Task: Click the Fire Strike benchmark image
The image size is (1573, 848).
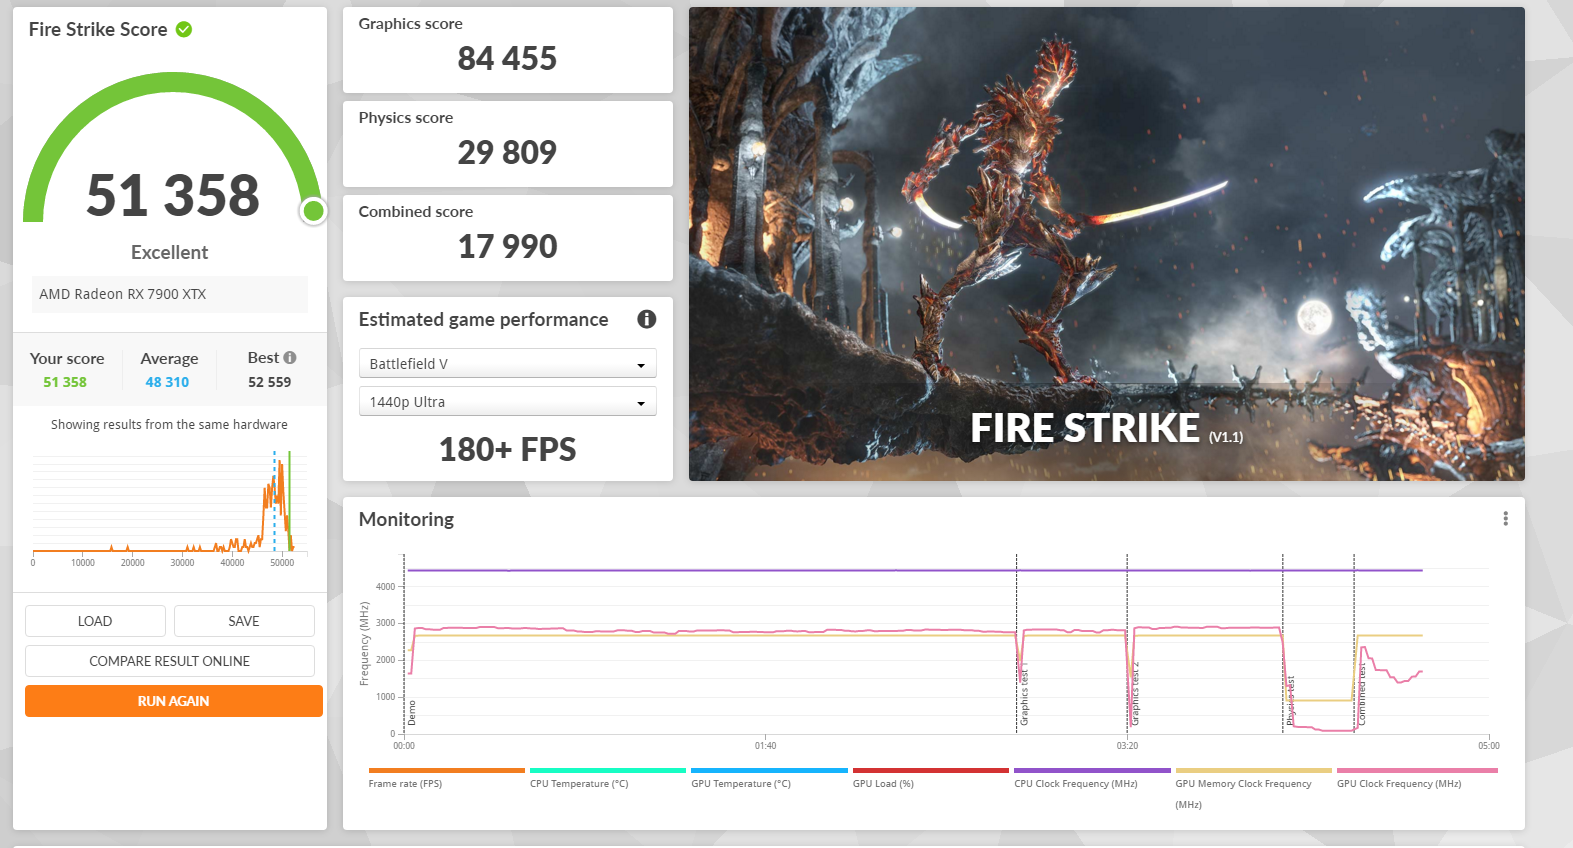Action: tap(1107, 244)
